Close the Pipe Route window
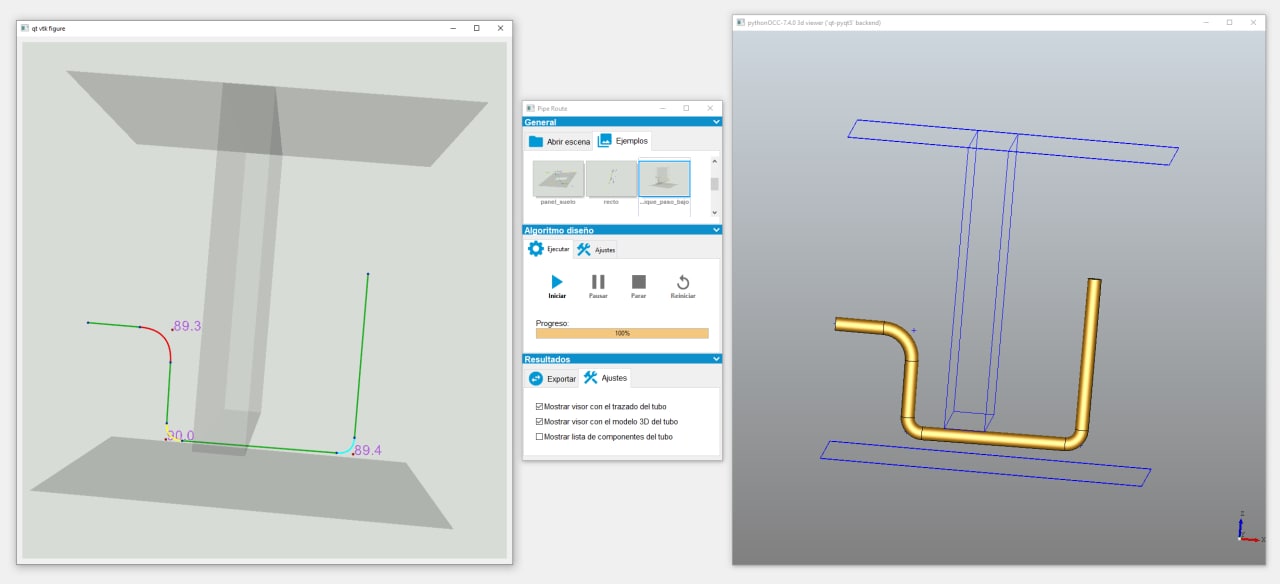1280x584 pixels. pos(710,108)
